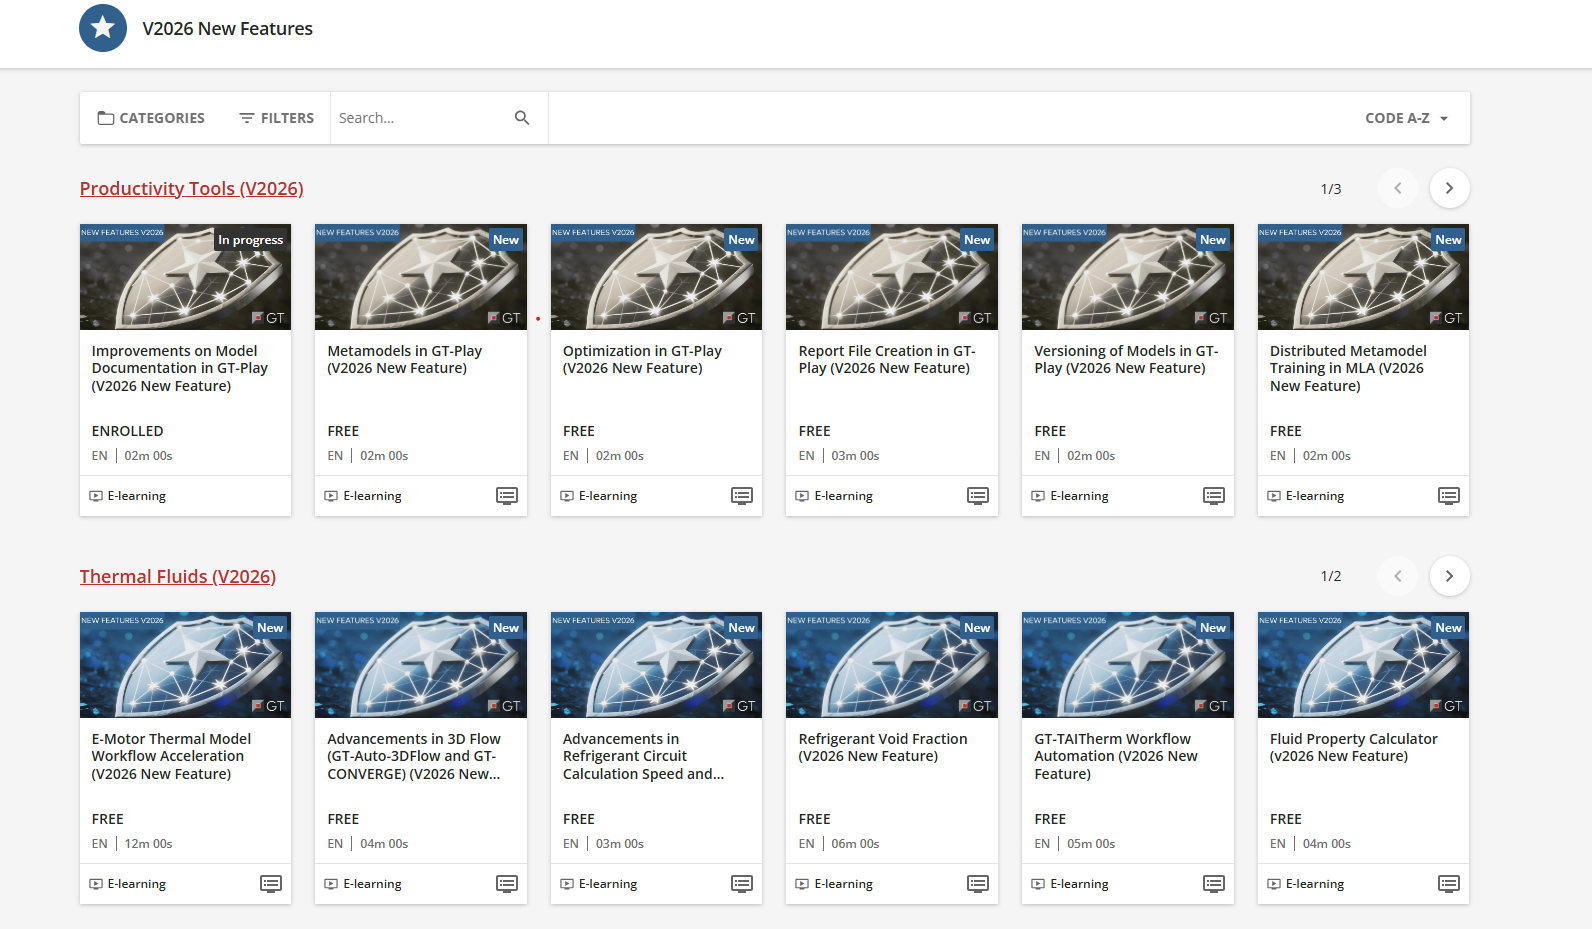Image resolution: width=1592 pixels, height=929 pixels.
Task: Go to next page of Productivity Tools
Action: pos(1449,188)
